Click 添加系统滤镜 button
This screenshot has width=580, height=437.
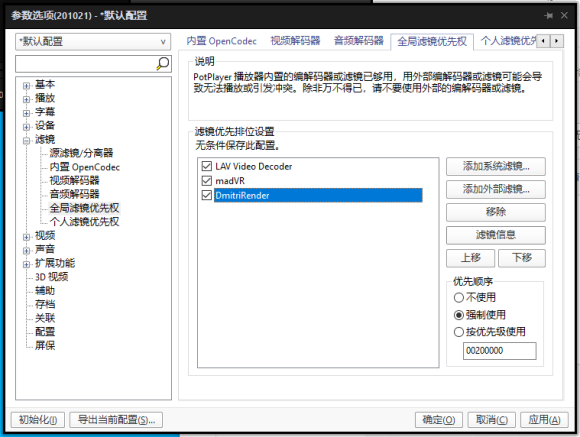click(x=496, y=167)
